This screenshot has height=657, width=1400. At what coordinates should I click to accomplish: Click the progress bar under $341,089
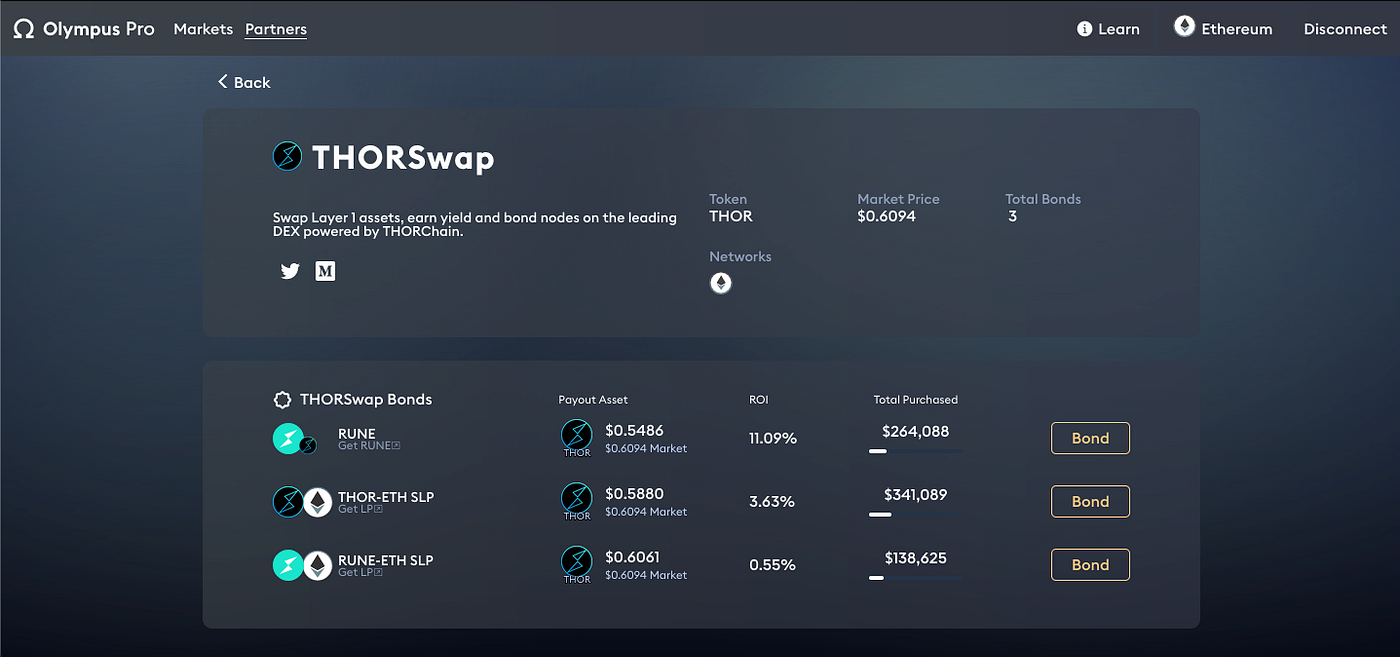(915, 514)
